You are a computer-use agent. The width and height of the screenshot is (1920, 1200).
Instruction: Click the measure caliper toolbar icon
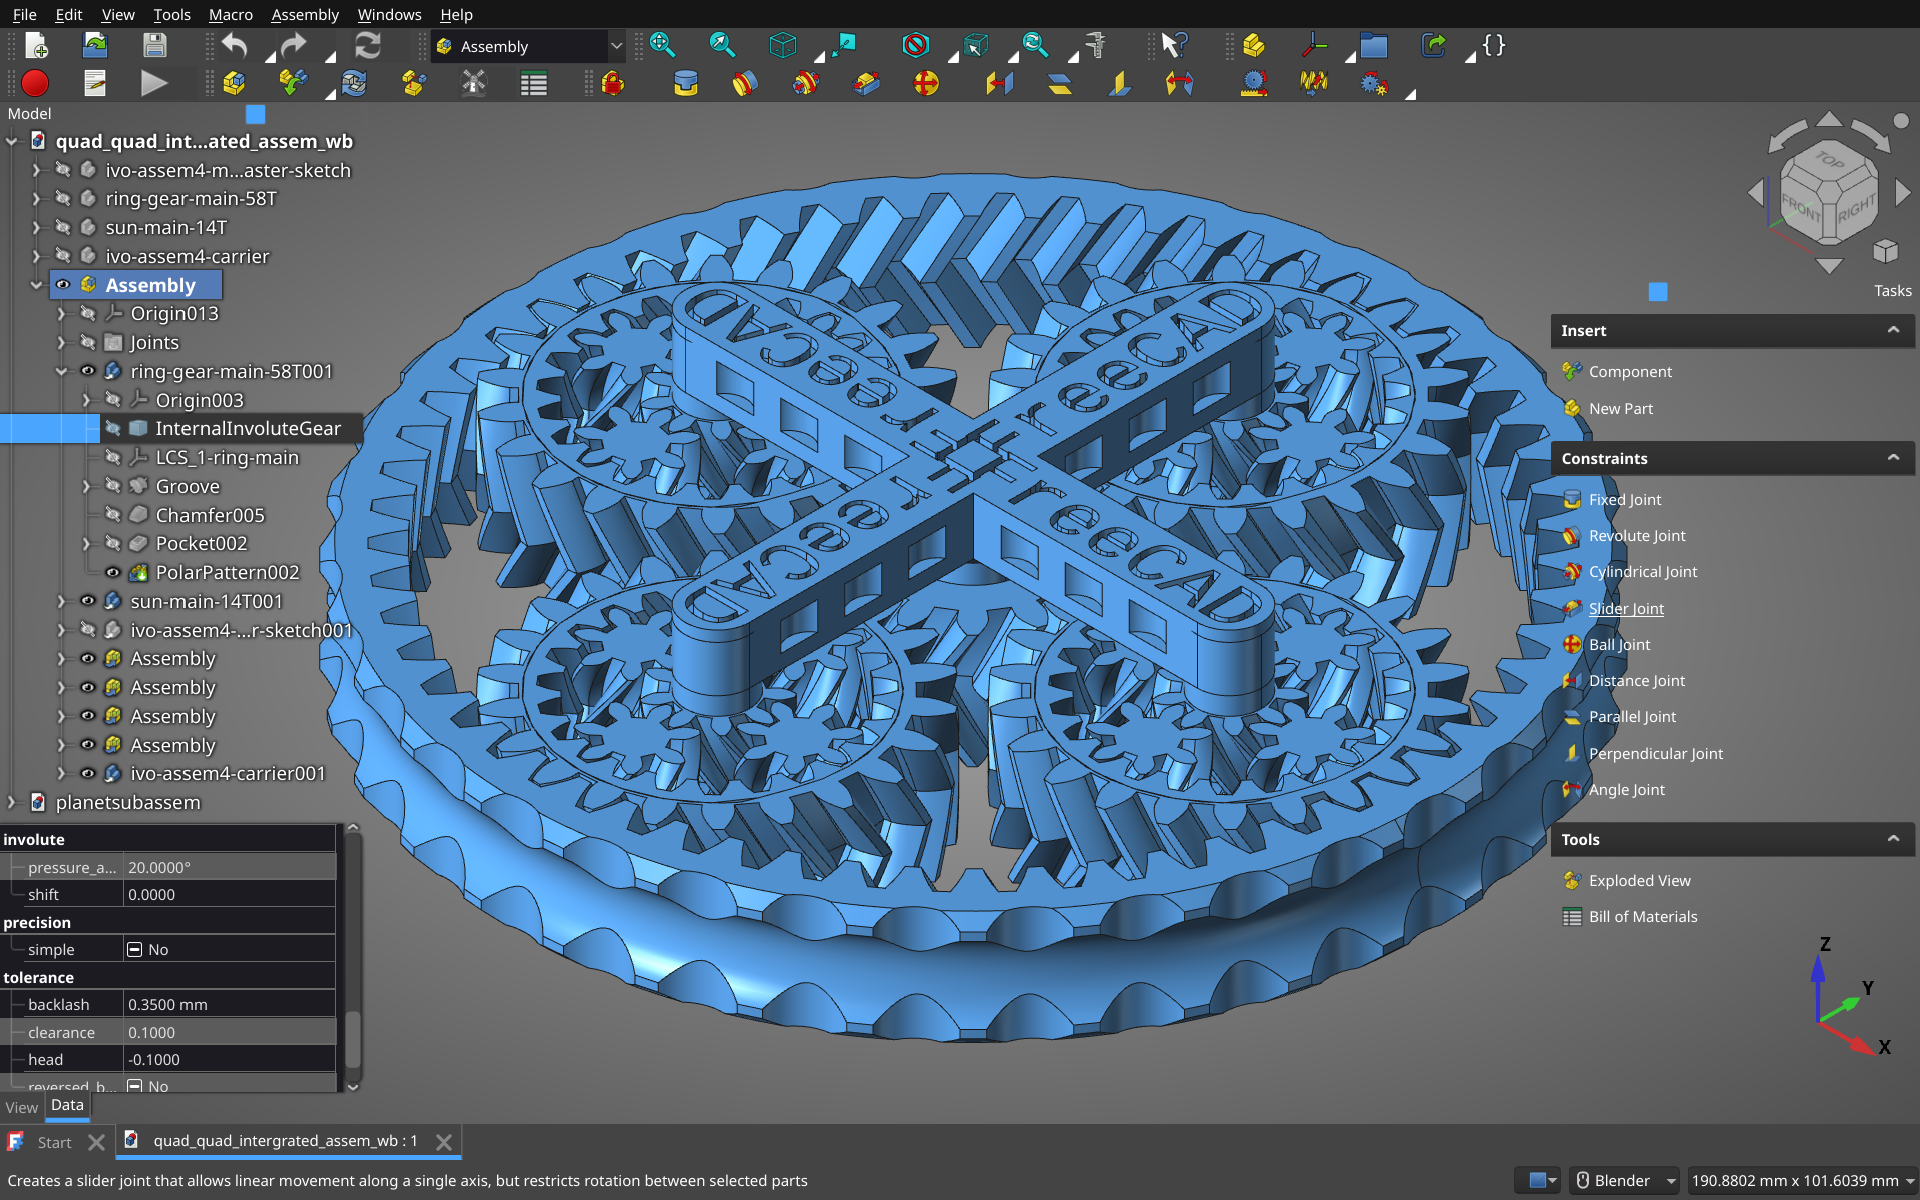click(1096, 46)
